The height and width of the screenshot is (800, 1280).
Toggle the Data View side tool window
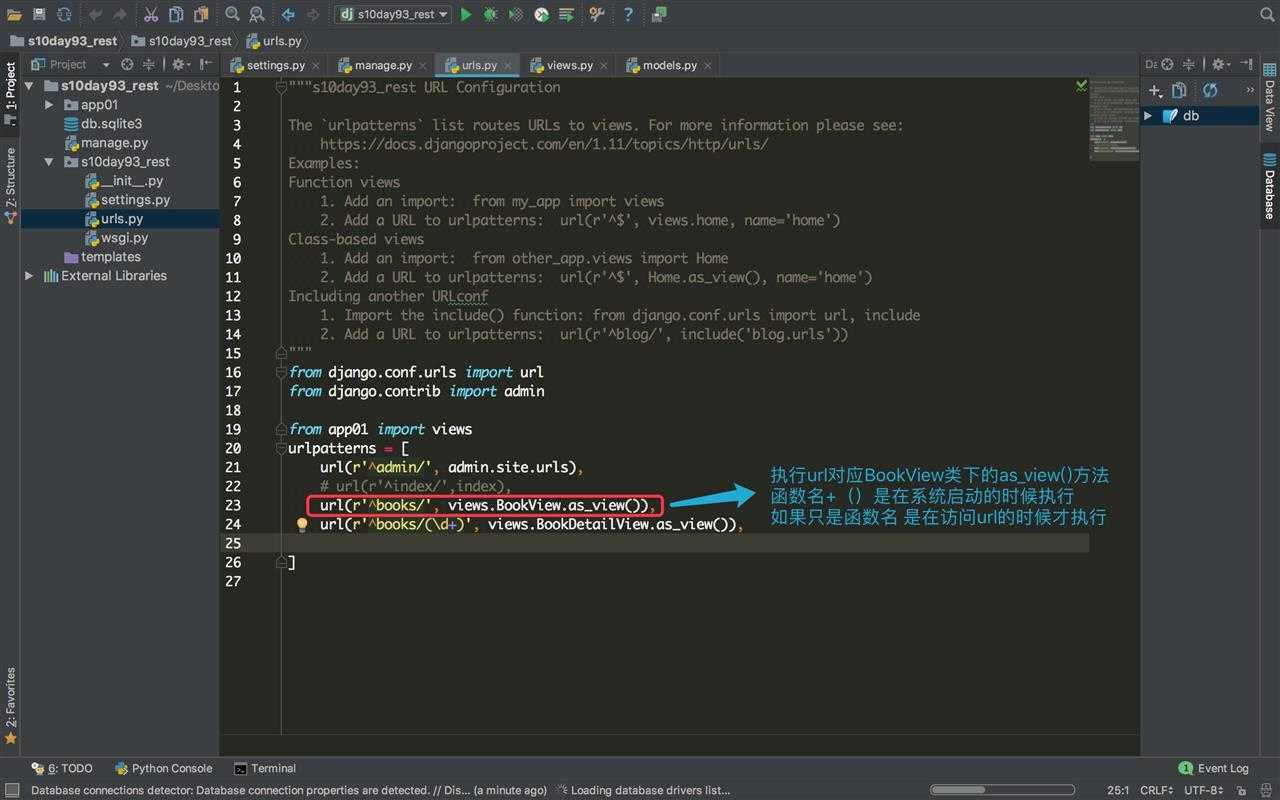[x=1270, y=97]
